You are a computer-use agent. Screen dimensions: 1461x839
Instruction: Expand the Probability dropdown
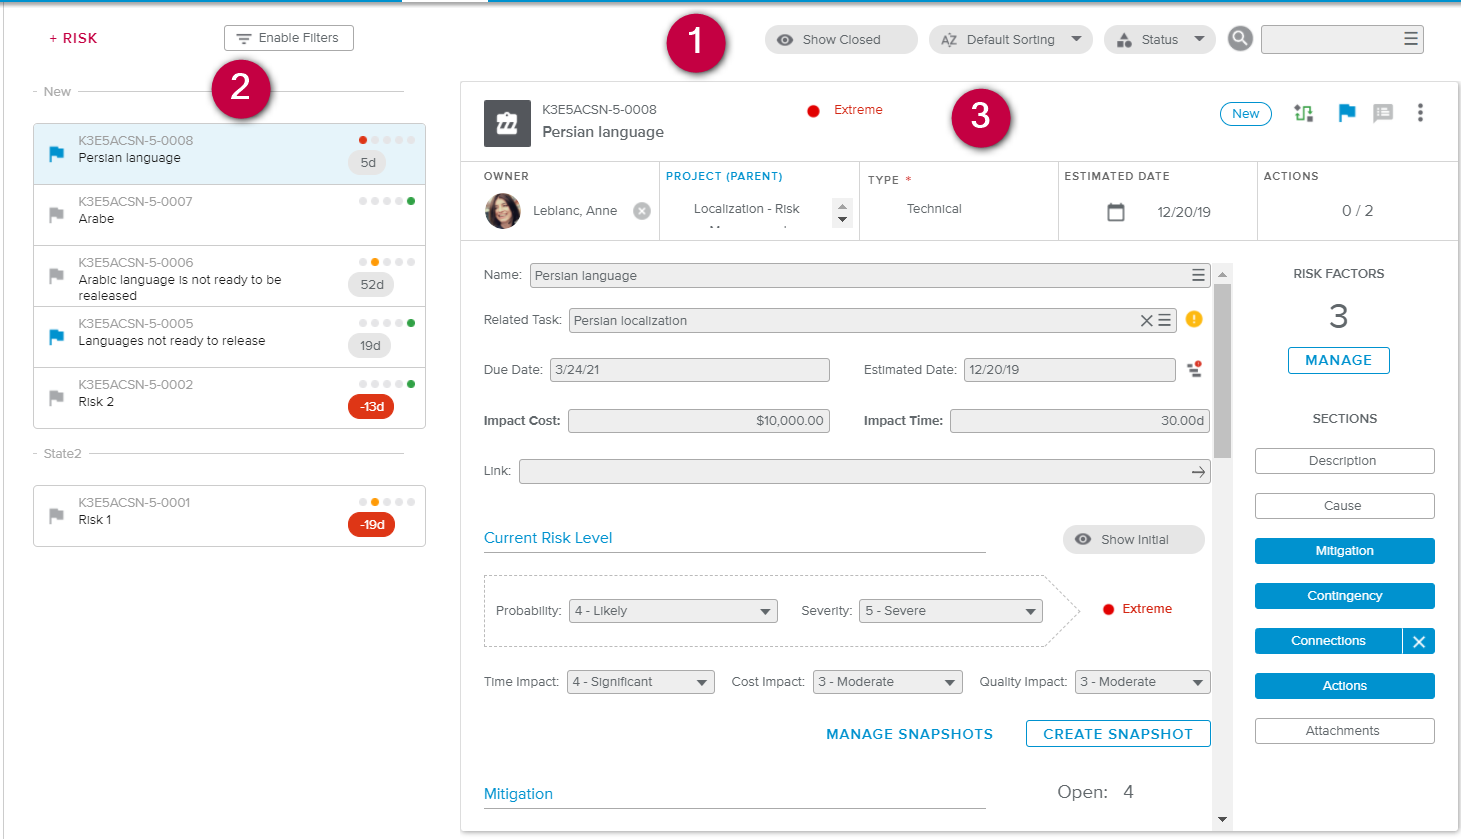(x=672, y=611)
